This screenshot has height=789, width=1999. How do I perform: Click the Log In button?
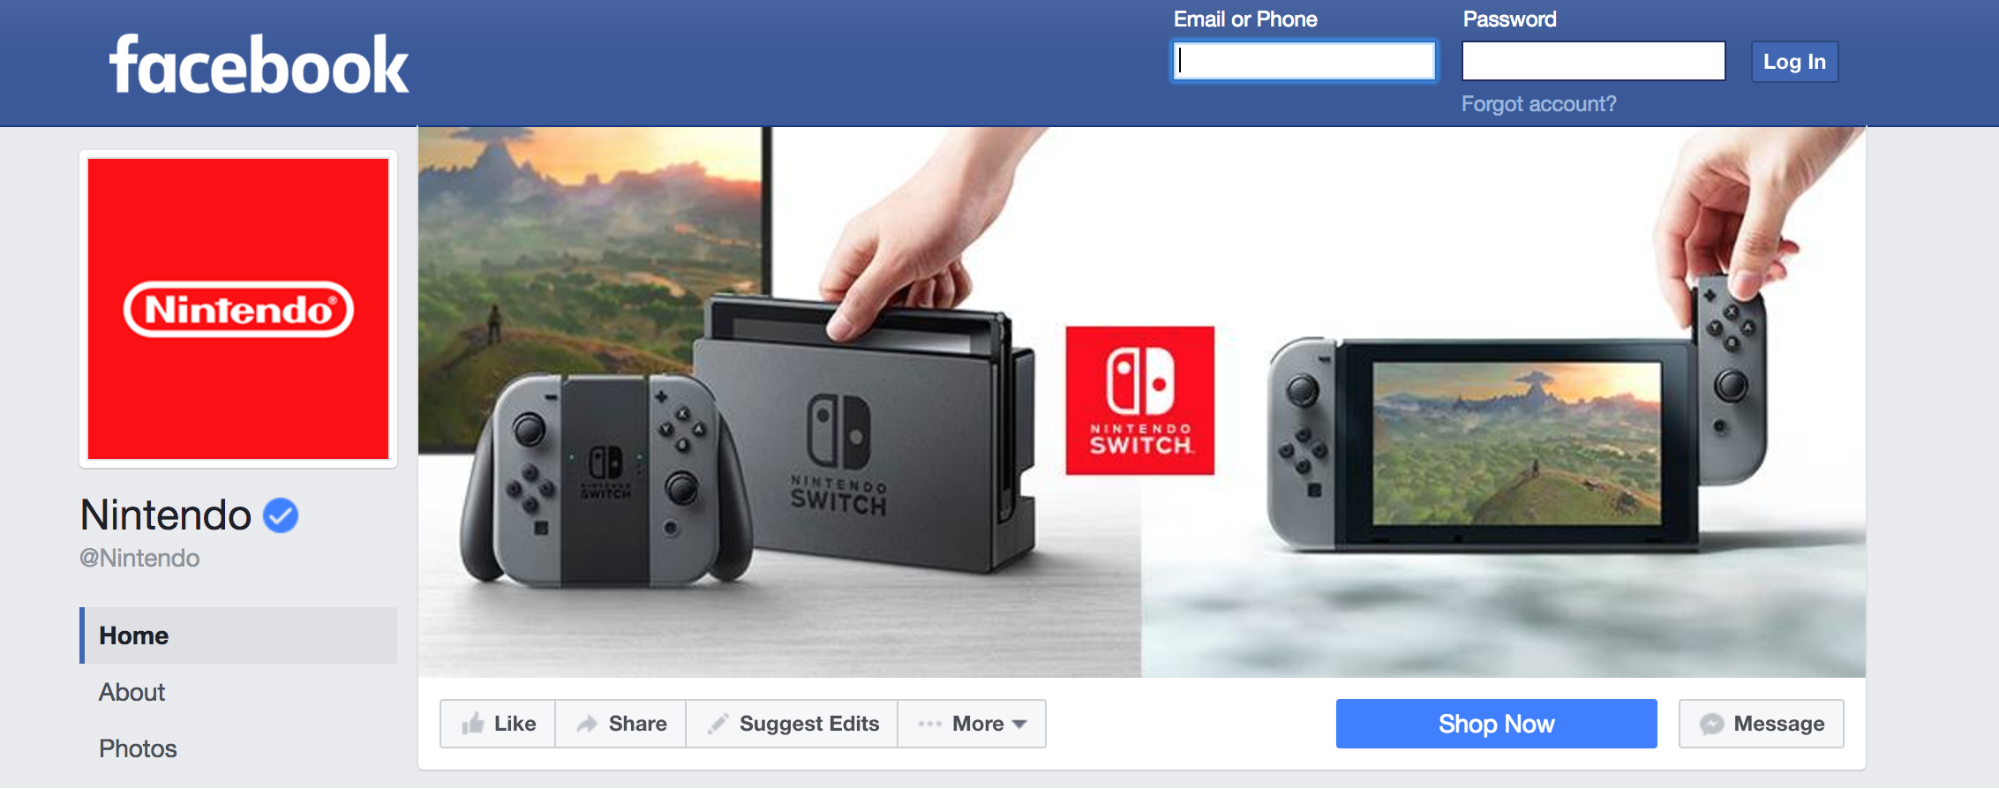pos(1794,62)
